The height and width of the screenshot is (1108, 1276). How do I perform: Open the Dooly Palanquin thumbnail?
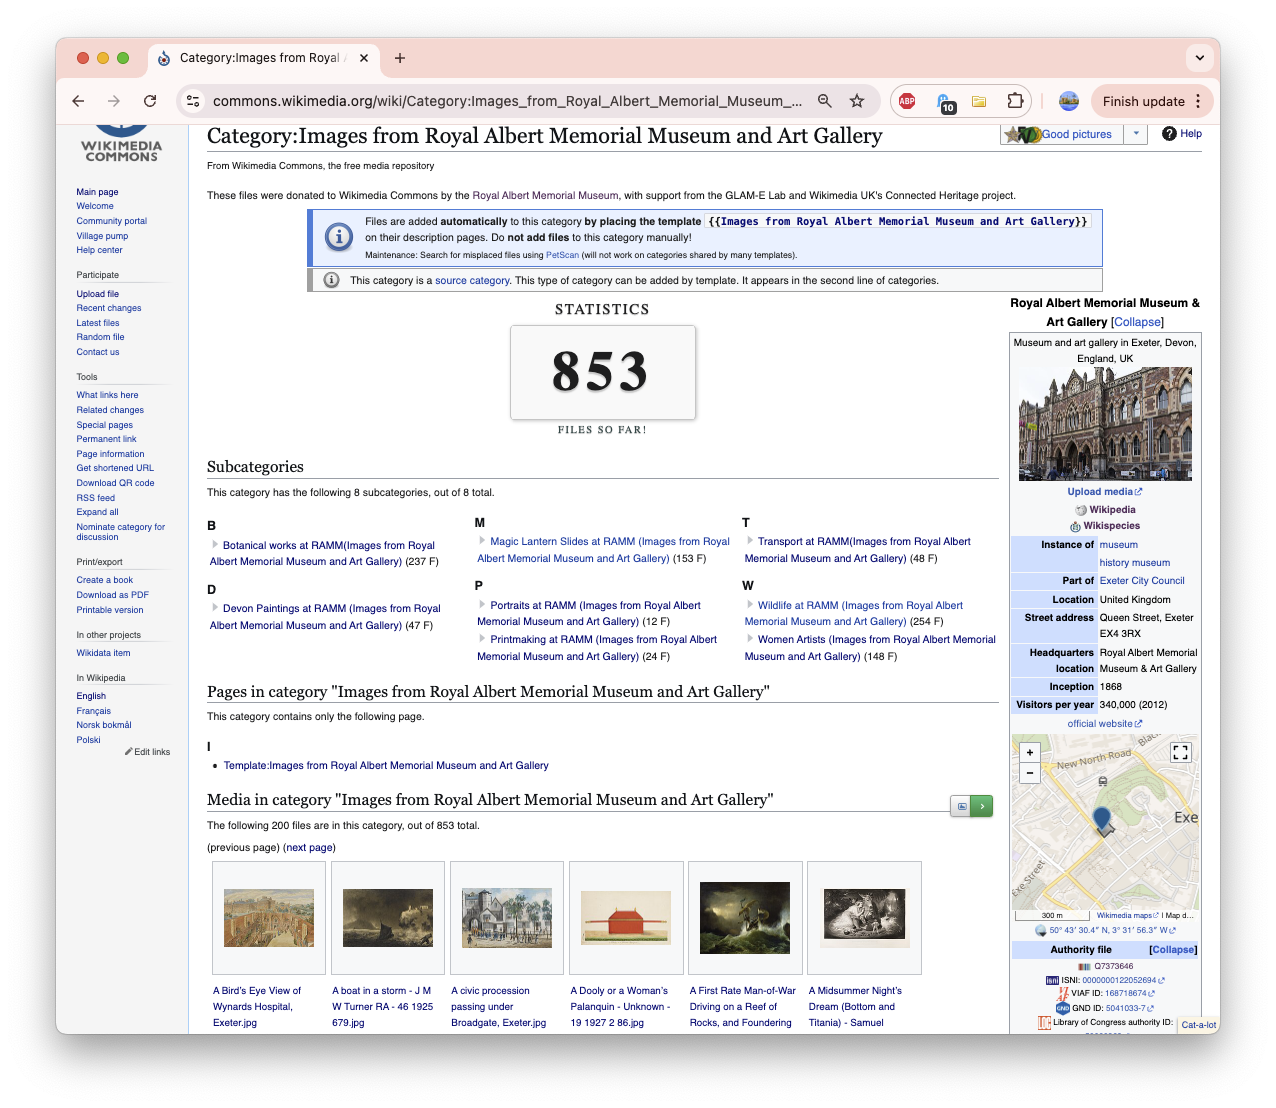[626, 918]
